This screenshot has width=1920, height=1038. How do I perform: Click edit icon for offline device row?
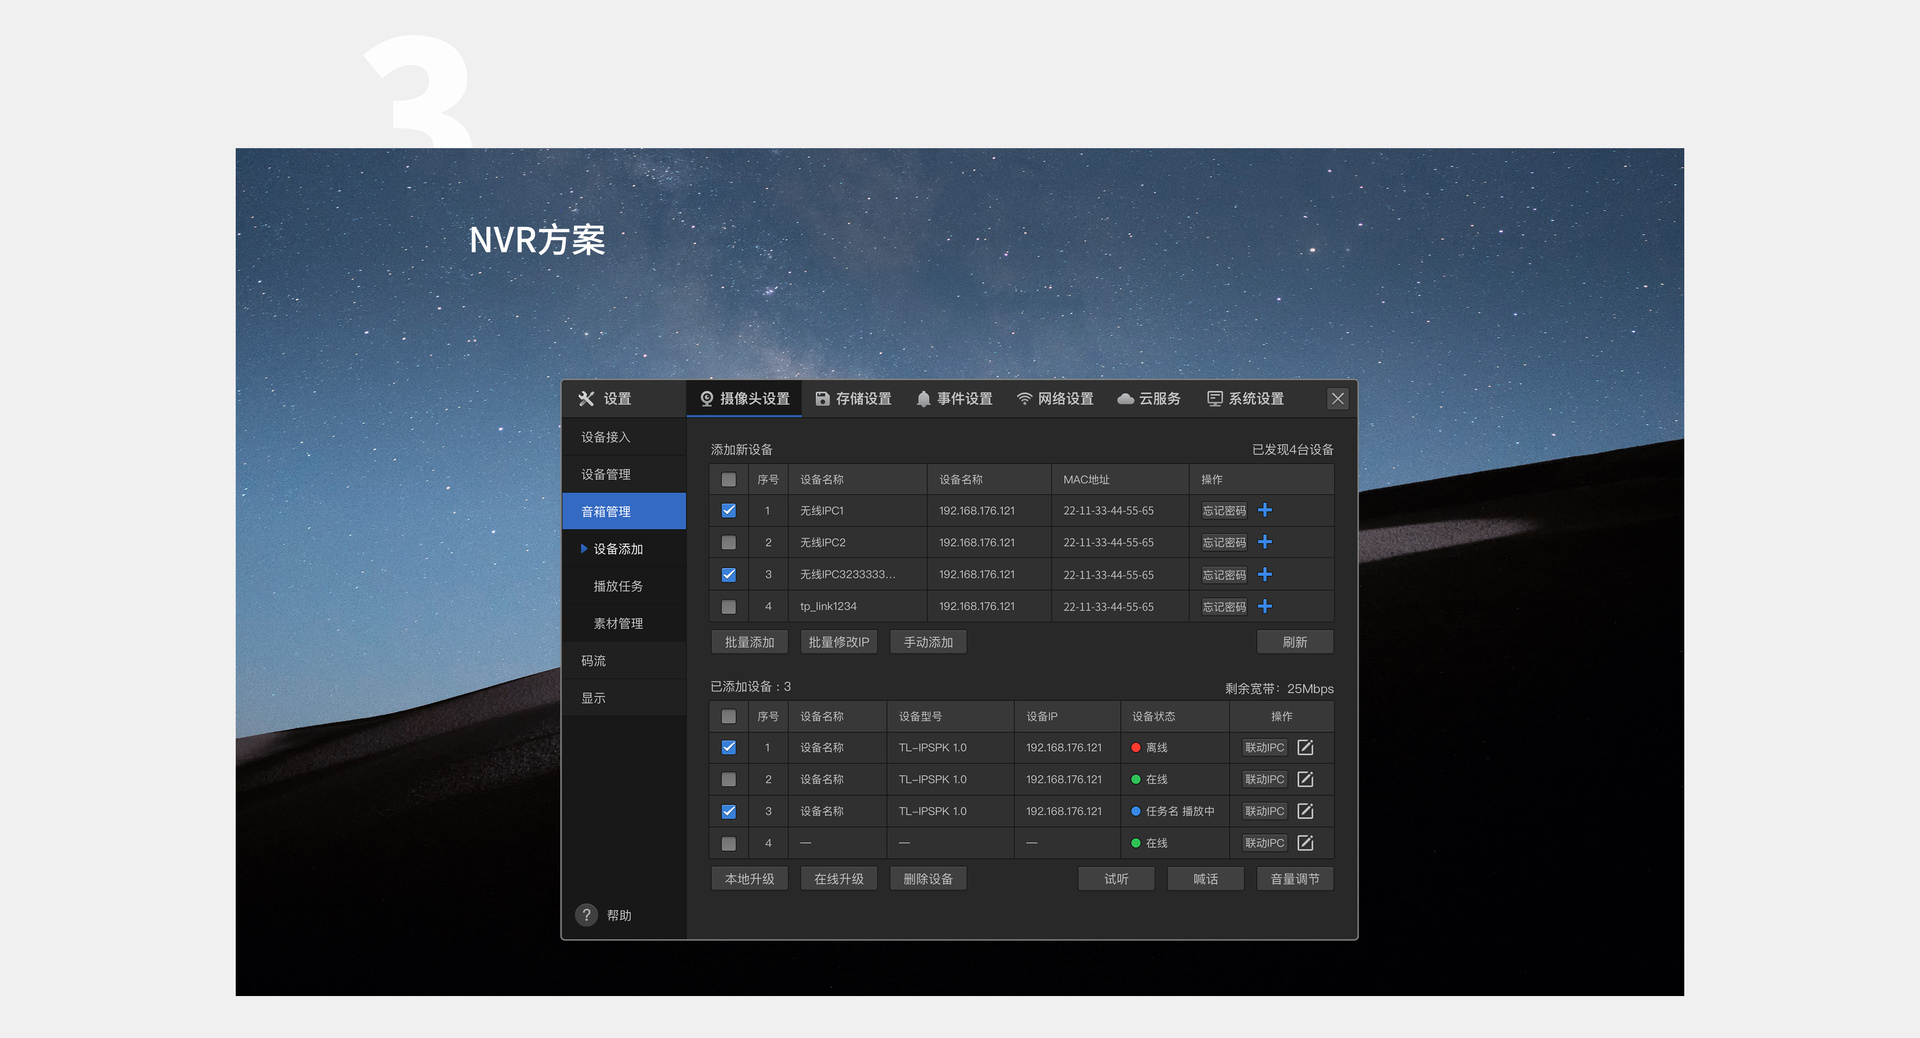click(x=1305, y=748)
